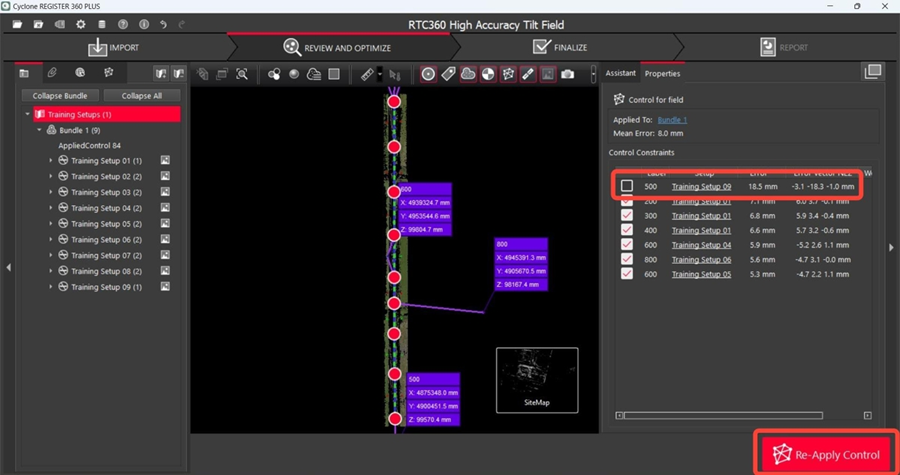Image resolution: width=900 pixels, height=475 pixels.
Task: Check the label 500 constraint checkbox
Action: 627,186
